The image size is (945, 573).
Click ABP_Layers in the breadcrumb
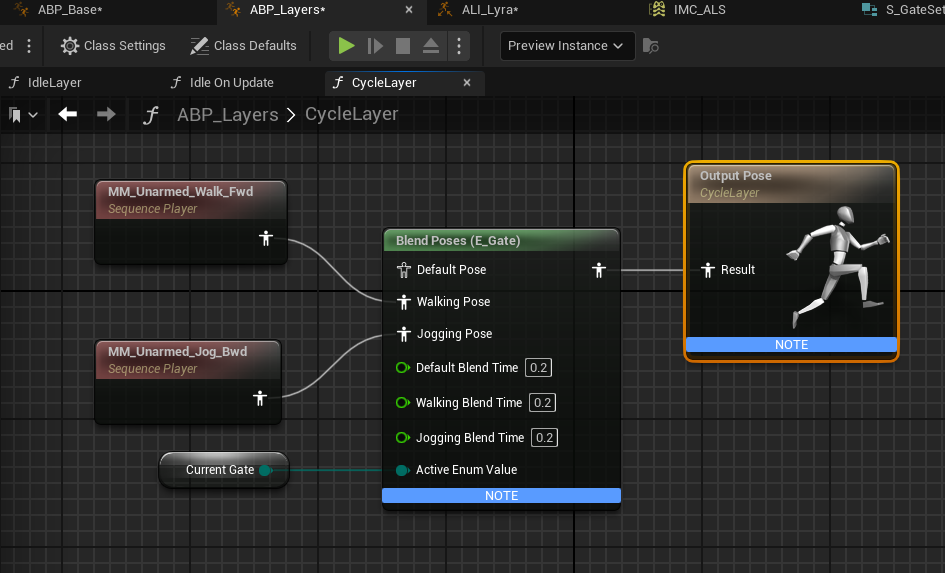point(228,114)
